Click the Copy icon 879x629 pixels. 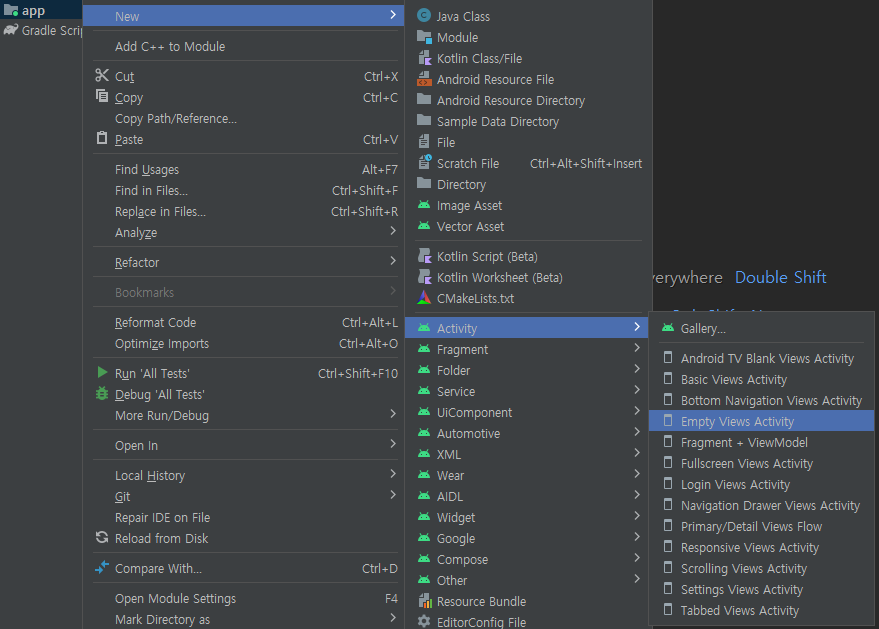pyautogui.click(x=102, y=96)
